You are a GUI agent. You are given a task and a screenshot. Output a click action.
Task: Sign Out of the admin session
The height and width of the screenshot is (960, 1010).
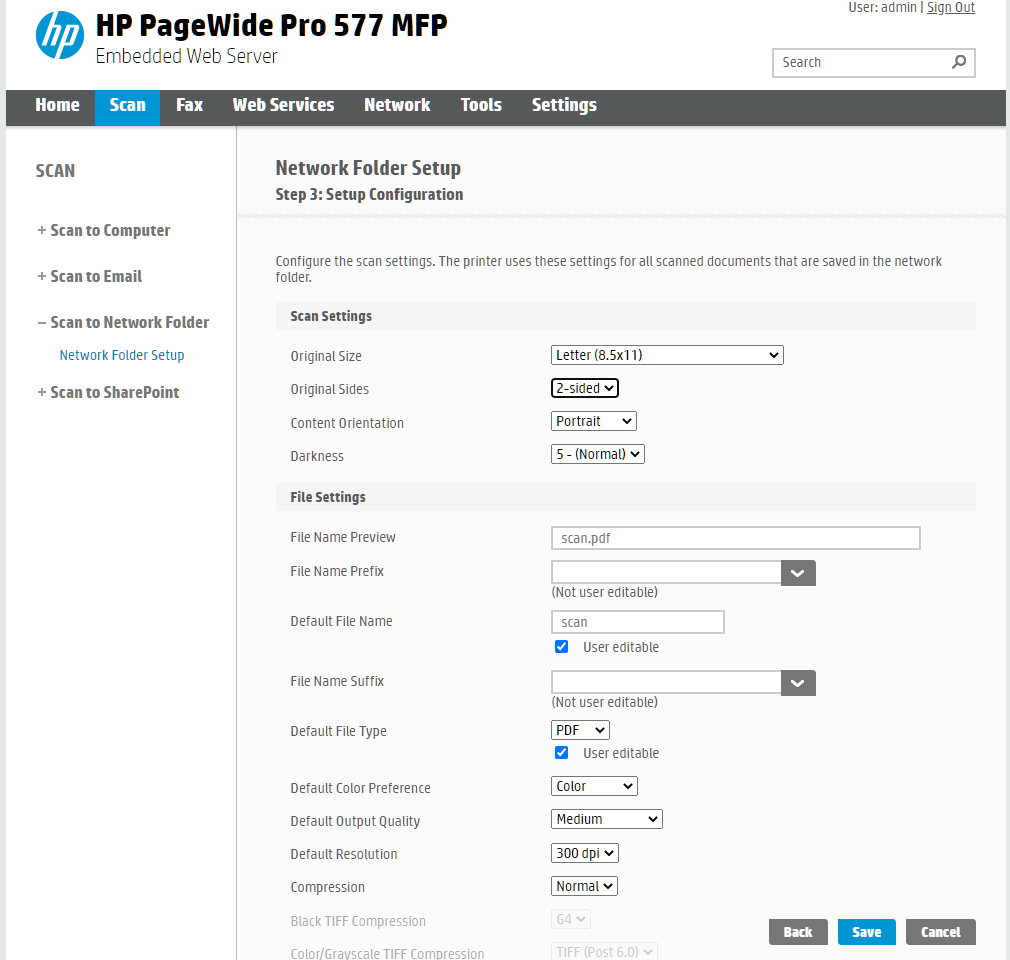(x=950, y=7)
